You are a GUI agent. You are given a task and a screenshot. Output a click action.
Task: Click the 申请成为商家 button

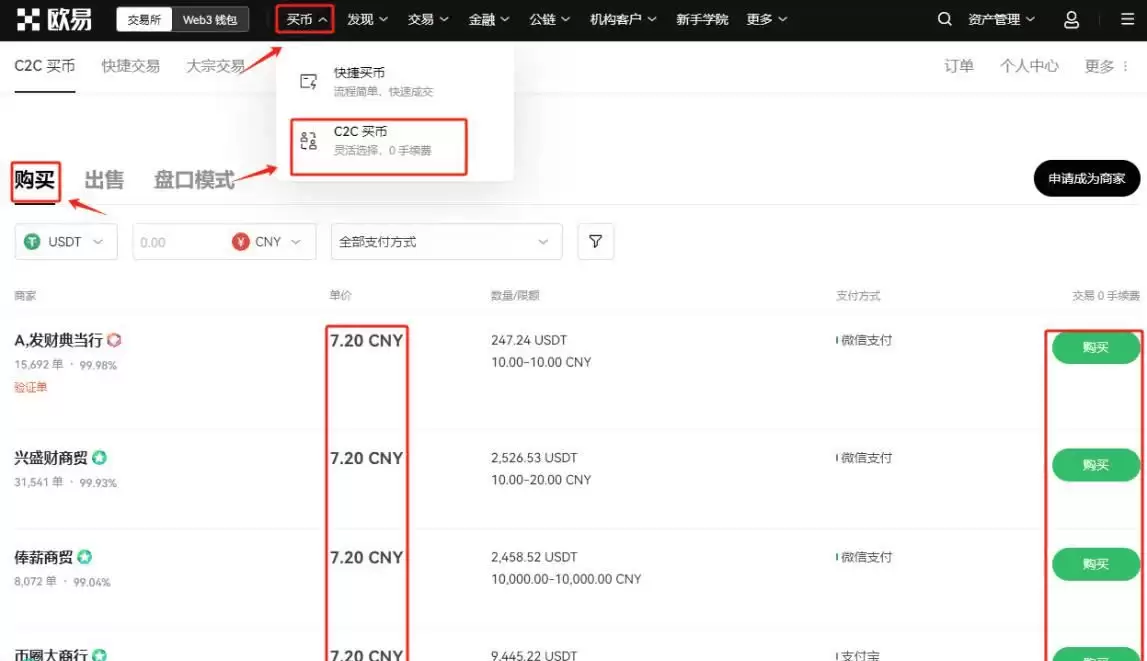coord(1086,179)
